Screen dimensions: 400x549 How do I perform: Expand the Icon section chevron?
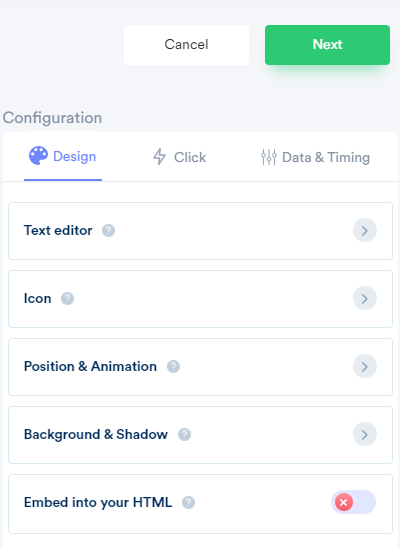[365, 298]
